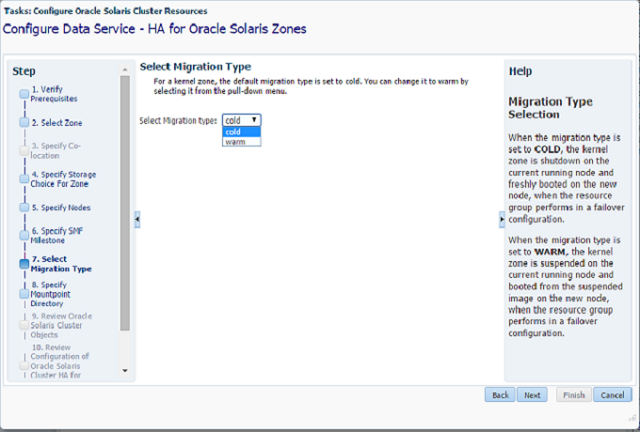Choose the warm option in list

242,142
